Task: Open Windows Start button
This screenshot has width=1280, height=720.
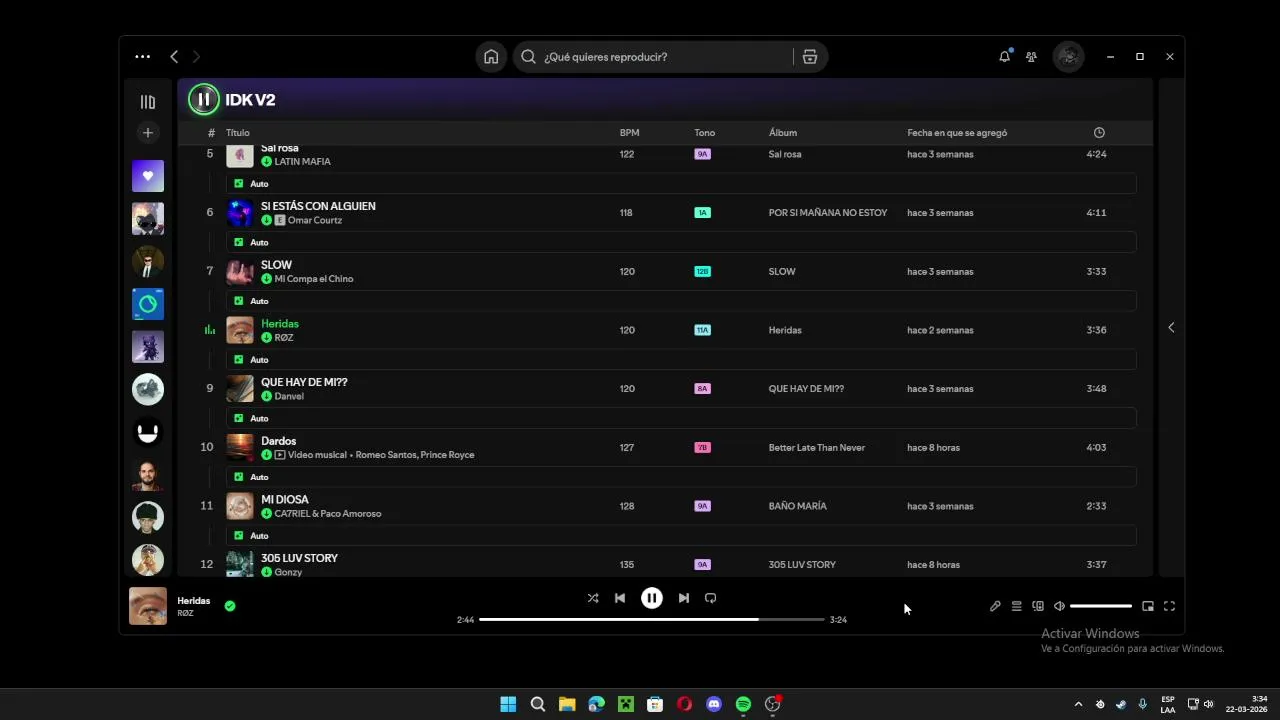Action: [508, 704]
